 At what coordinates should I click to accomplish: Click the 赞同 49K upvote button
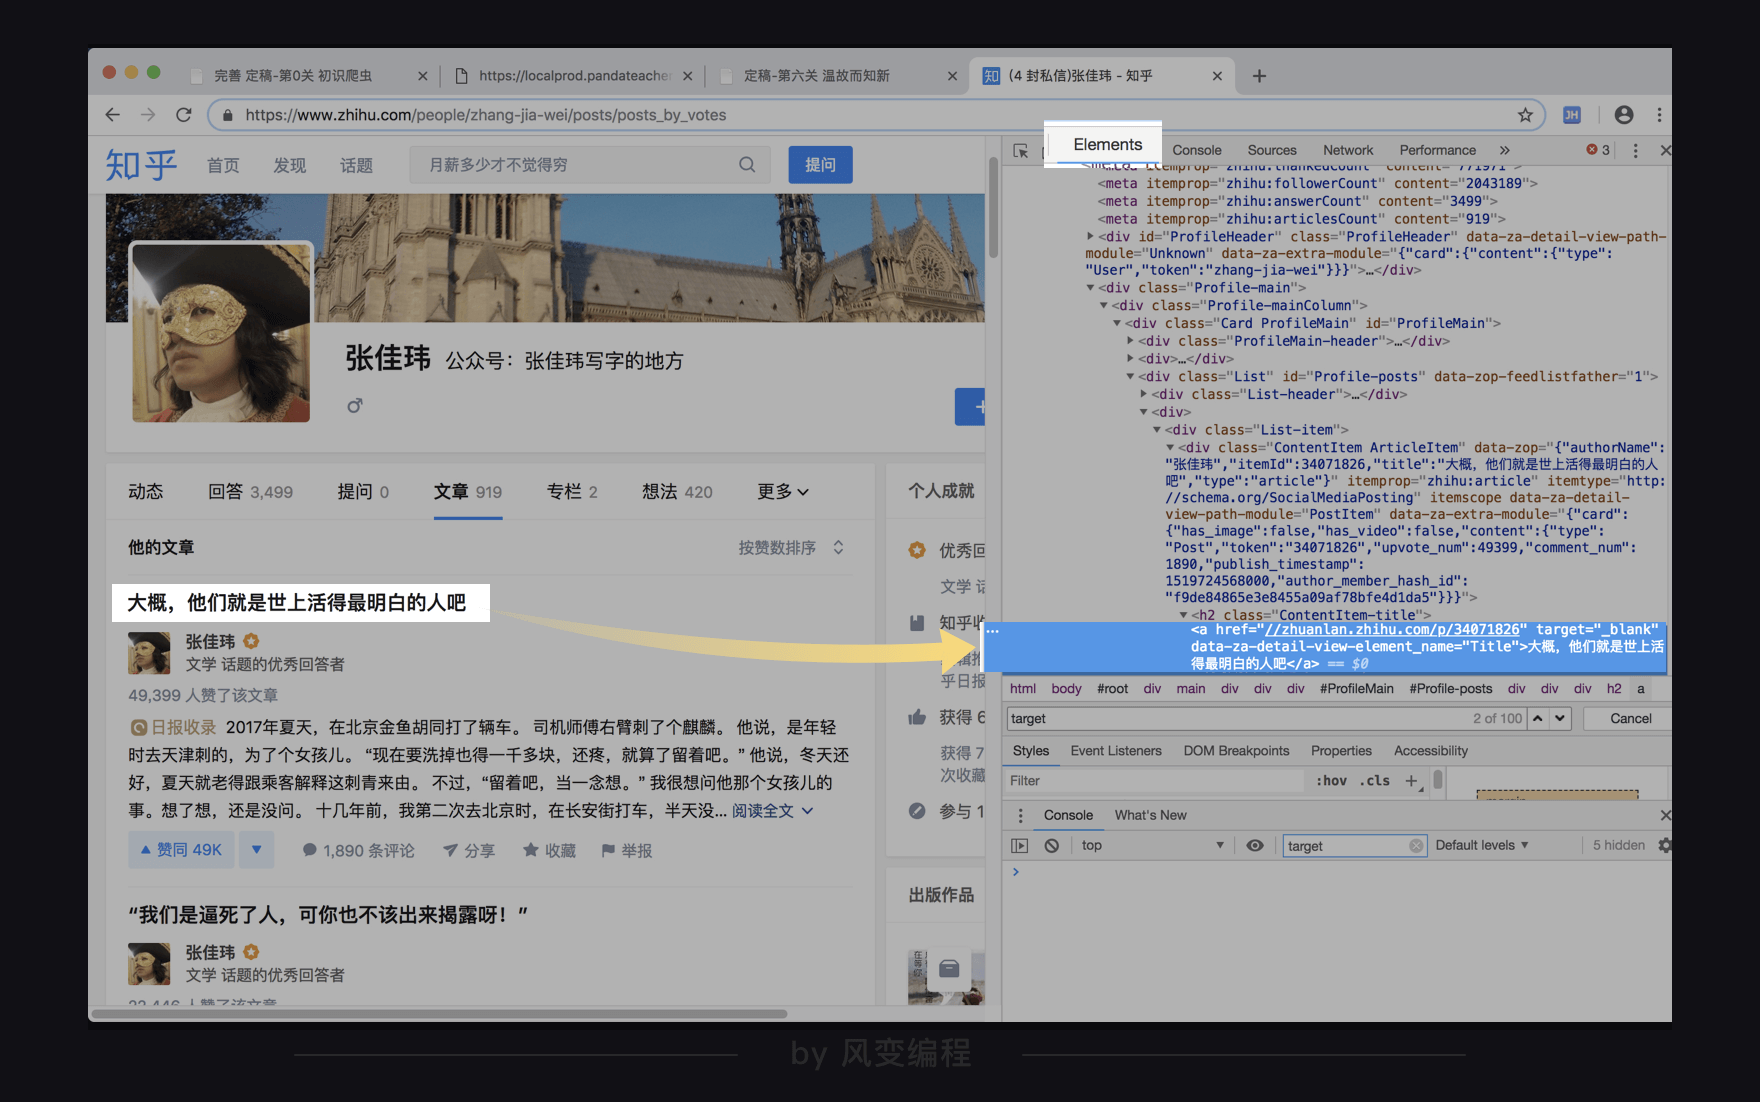tap(181, 850)
